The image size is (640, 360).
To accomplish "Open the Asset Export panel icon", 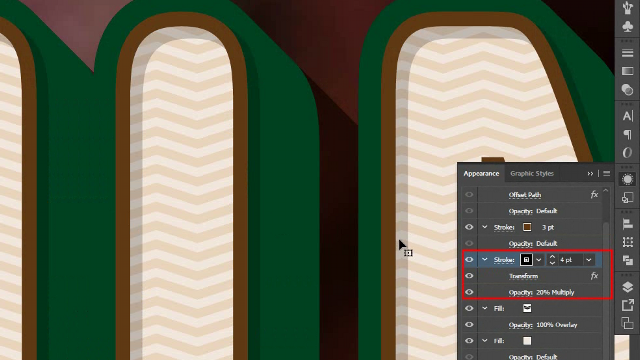I will (627, 305).
